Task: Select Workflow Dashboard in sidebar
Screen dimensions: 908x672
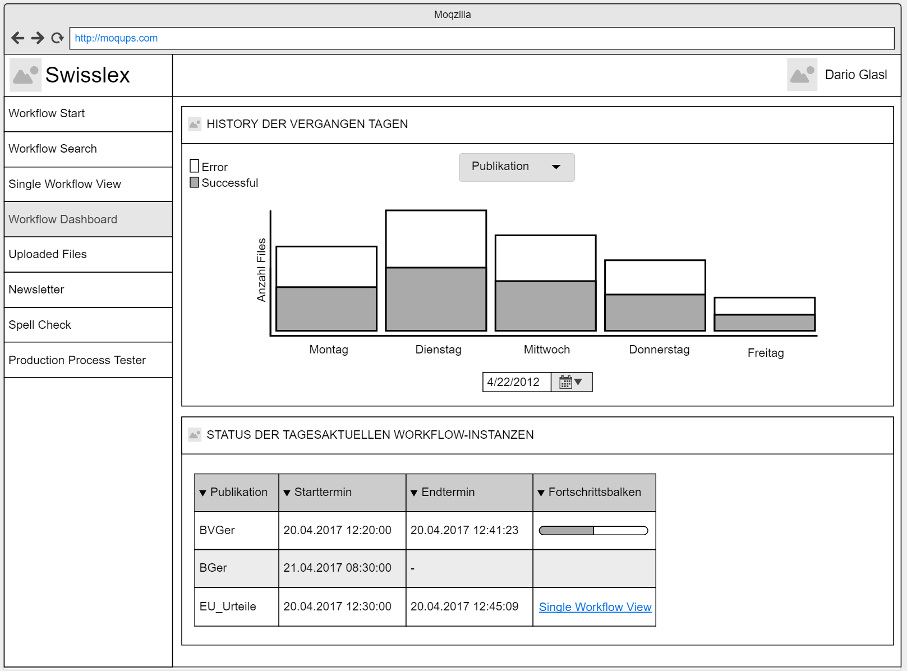Action: [88, 220]
